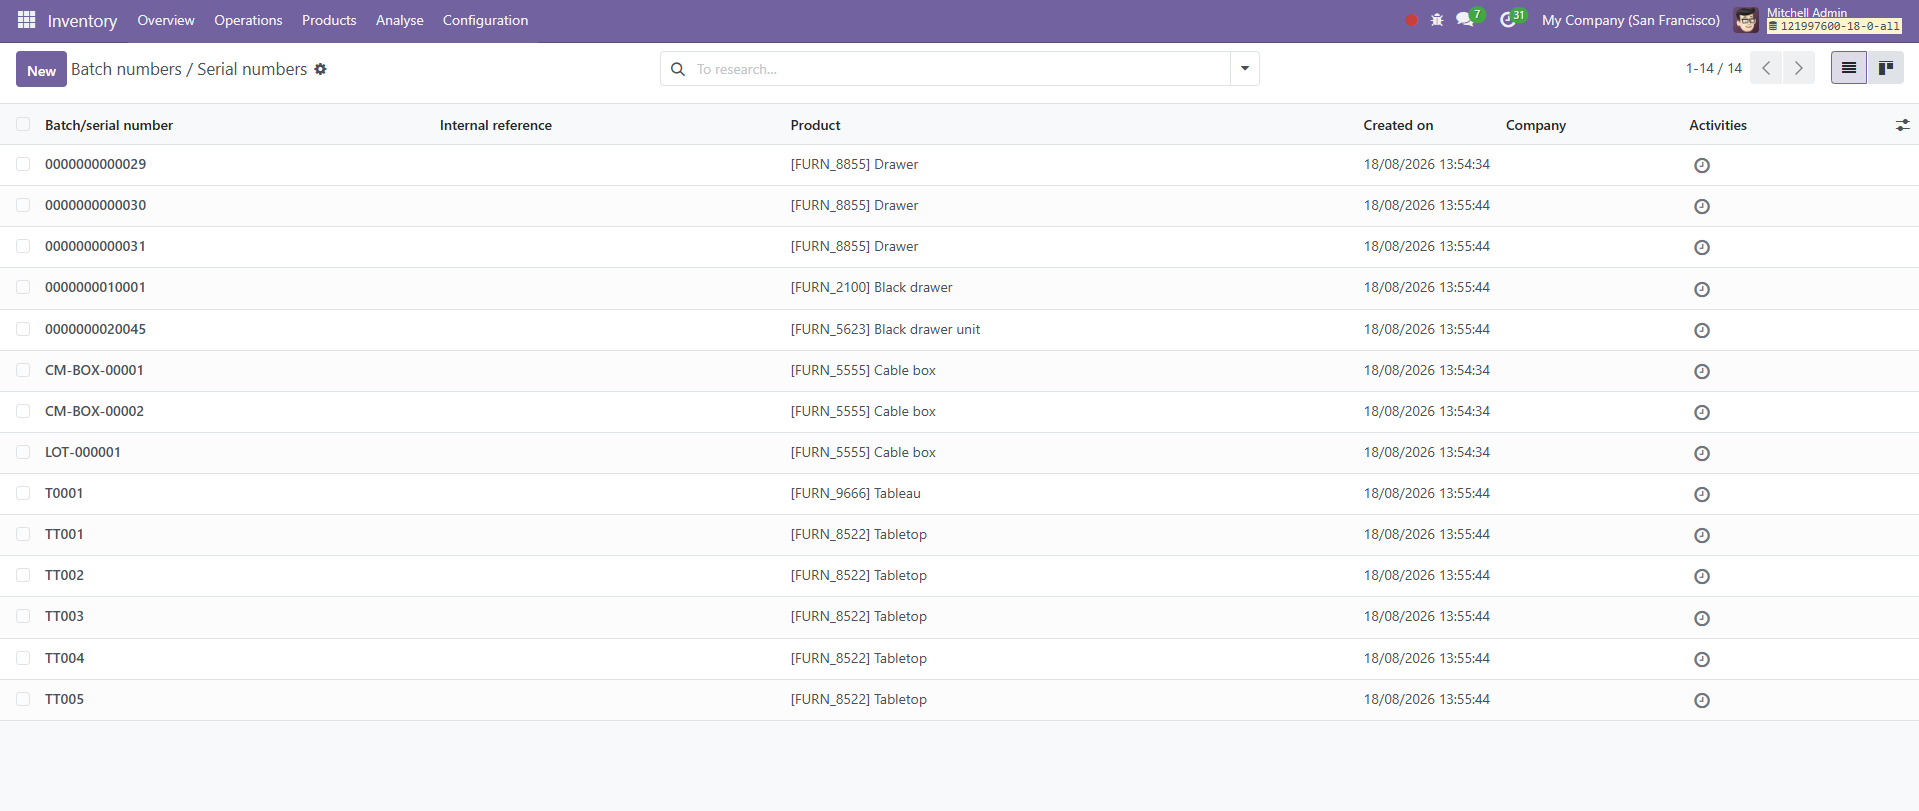
Task: Click activity clock for LOT-000001
Action: coord(1702,453)
